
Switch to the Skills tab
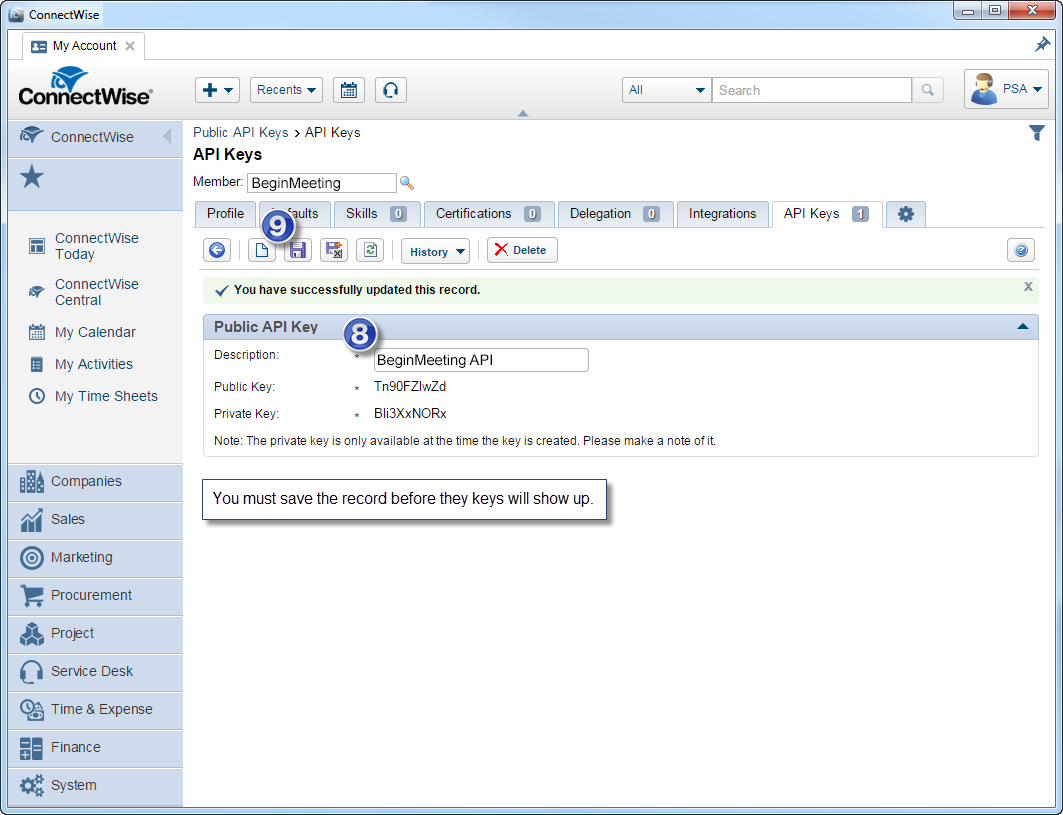pos(377,214)
